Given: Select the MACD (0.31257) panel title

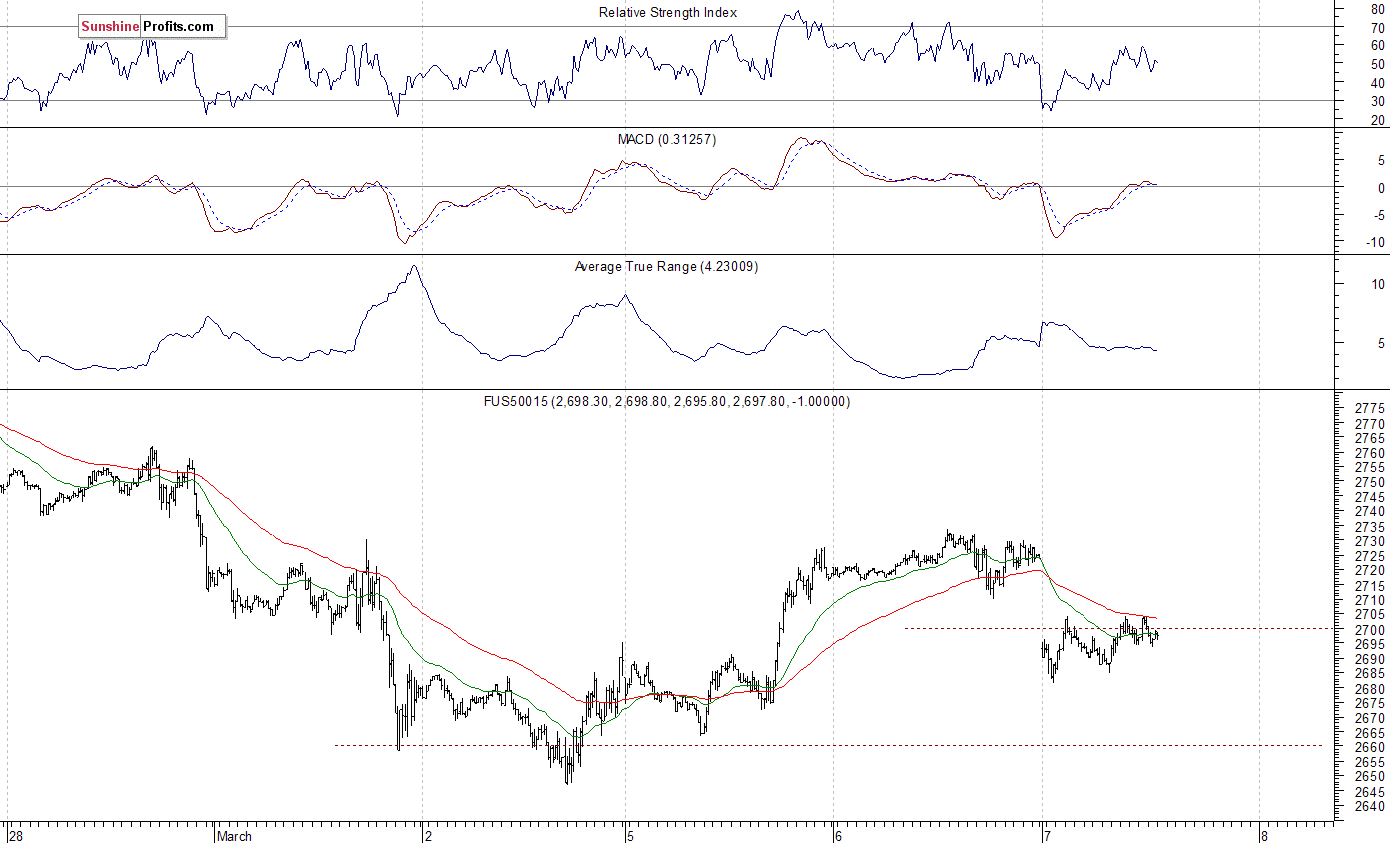Looking at the screenshot, I should pyautogui.click(x=667, y=140).
